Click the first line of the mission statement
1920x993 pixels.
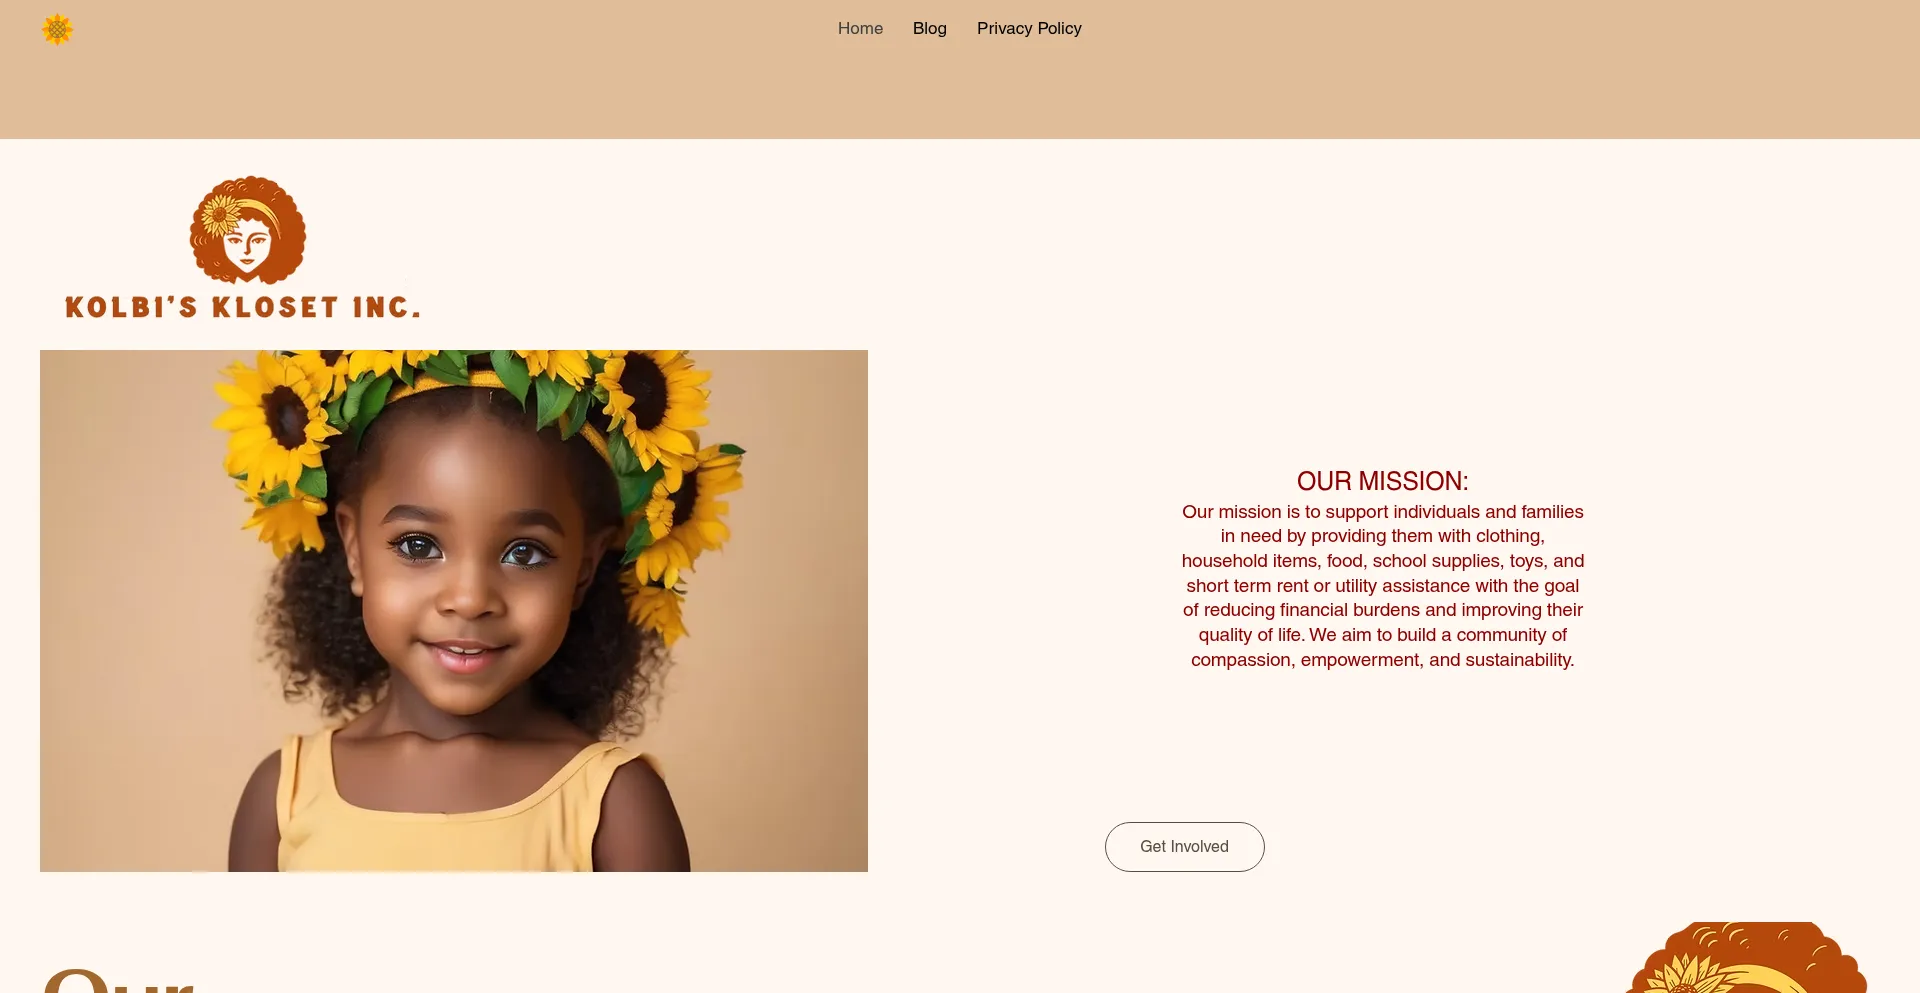[1382, 512]
